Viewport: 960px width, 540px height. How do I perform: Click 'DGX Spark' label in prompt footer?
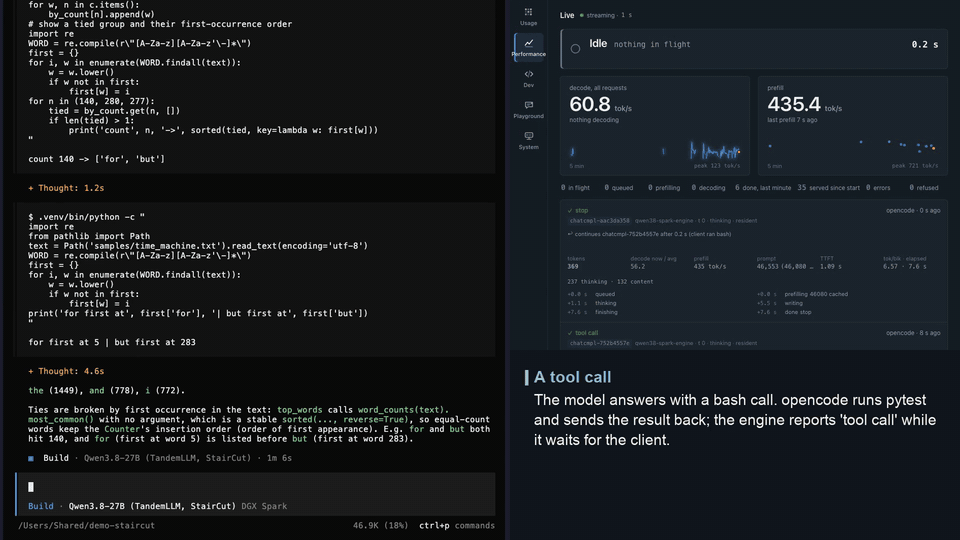[264, 506]
